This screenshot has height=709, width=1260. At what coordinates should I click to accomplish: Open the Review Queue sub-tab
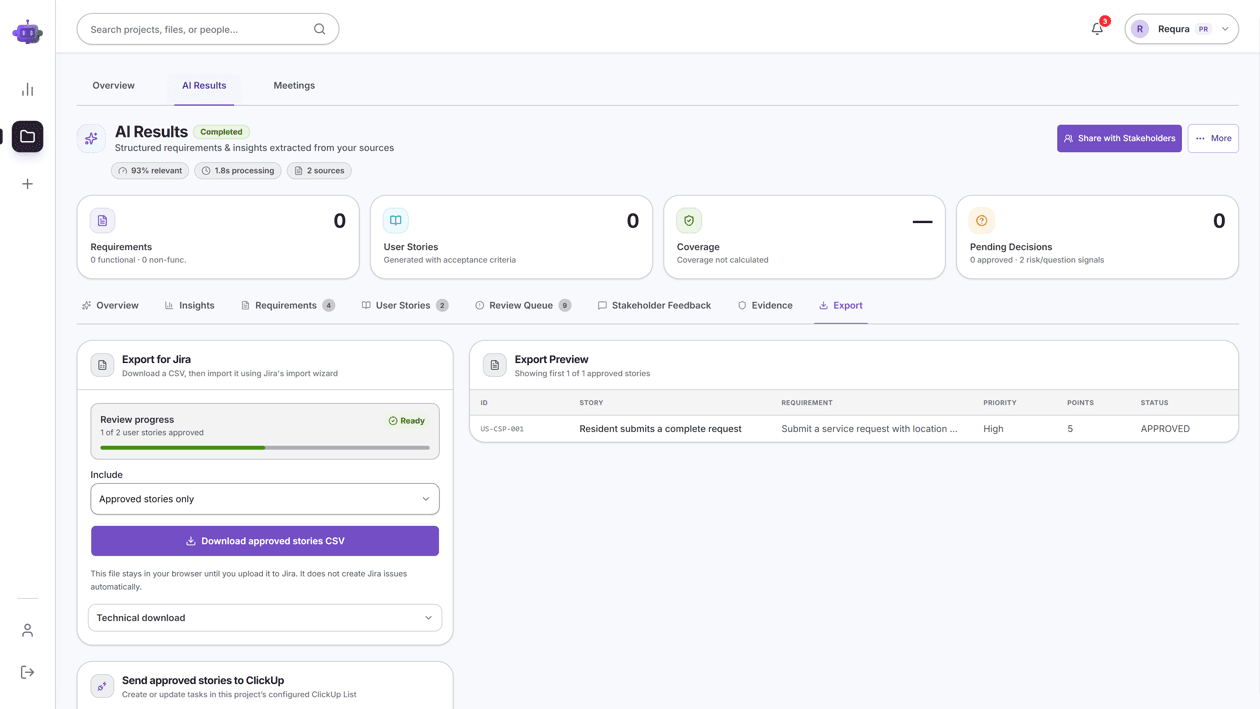tap(523, 306)
